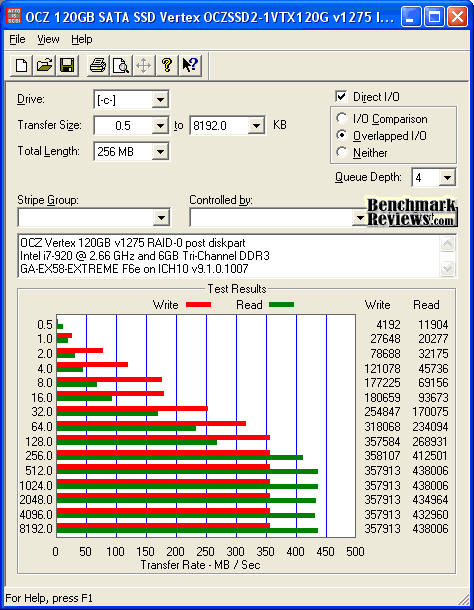Image resolution: width=474 pixels, height=610 pixels.
Task: Click the read value 432960
Action: pyautogui.click(x=430, y=515)
